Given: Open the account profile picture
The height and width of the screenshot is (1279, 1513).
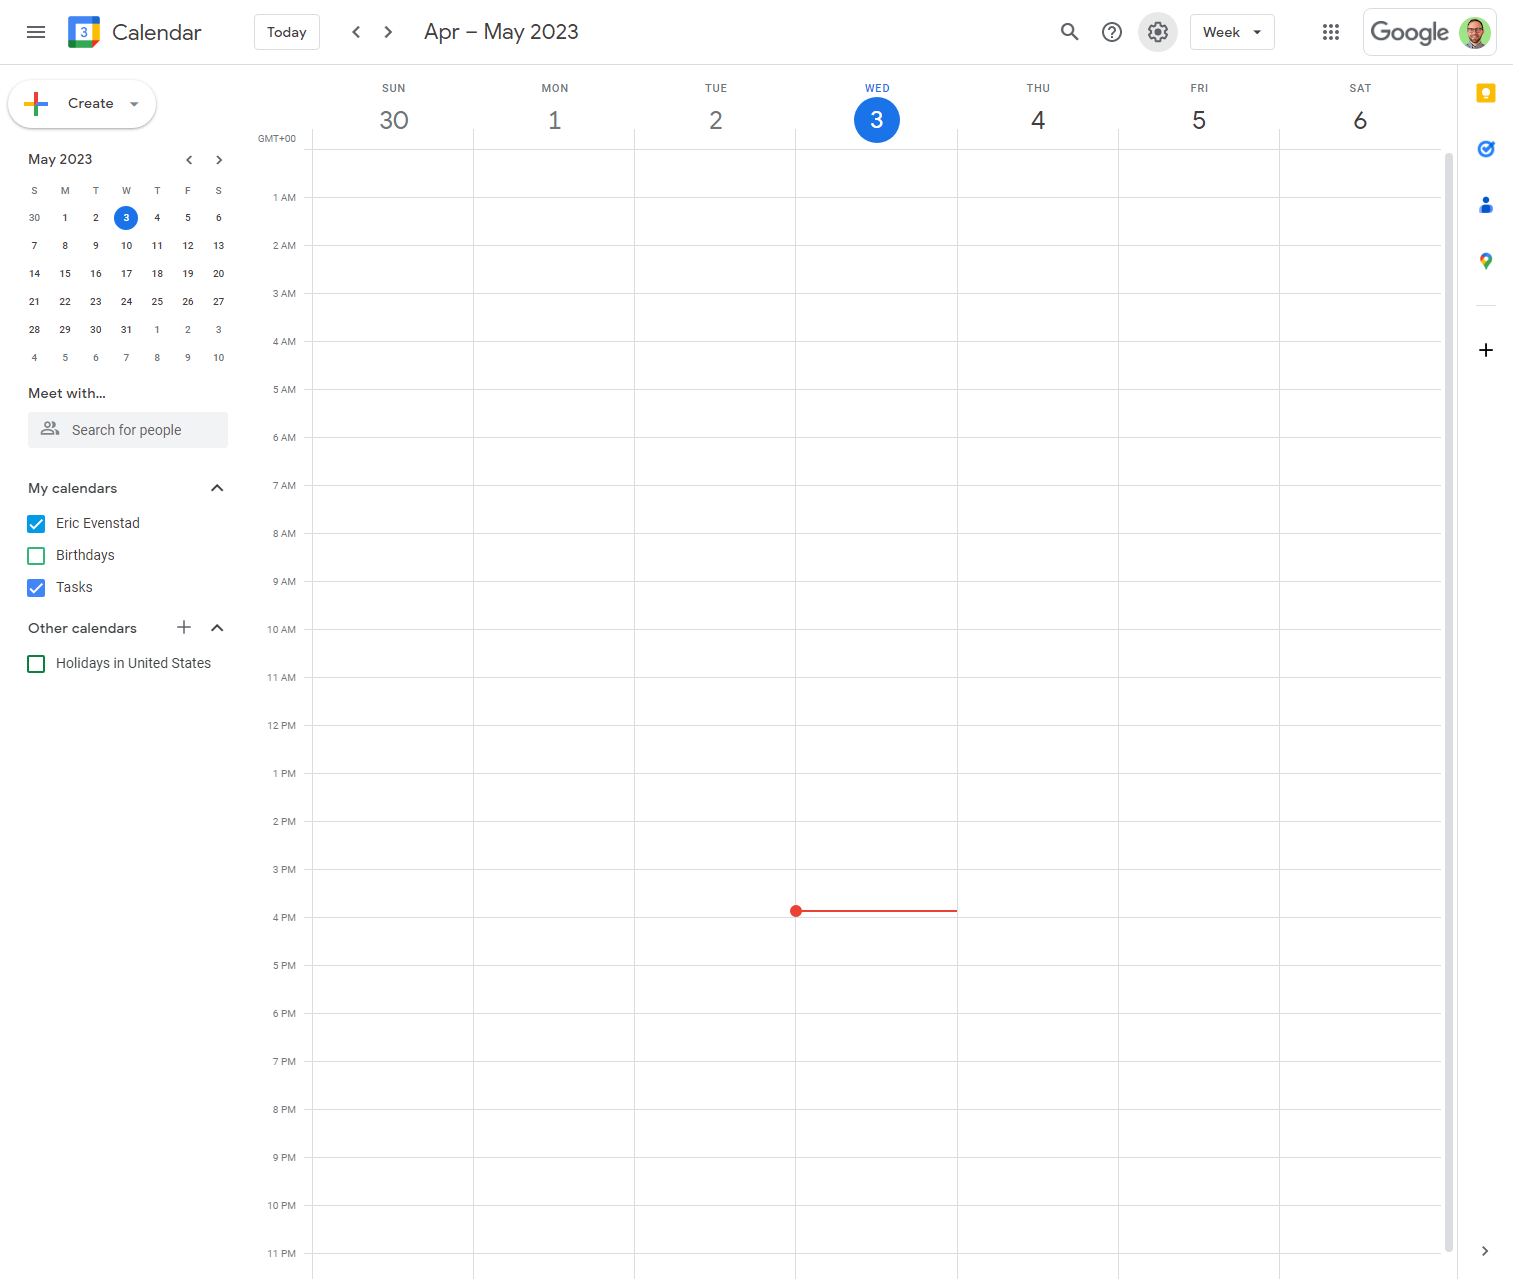Looking at the screenshot, I should 1475,32.
